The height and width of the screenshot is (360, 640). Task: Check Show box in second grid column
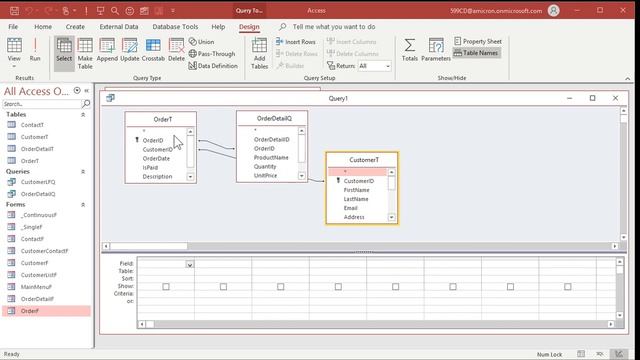[223, 287]
